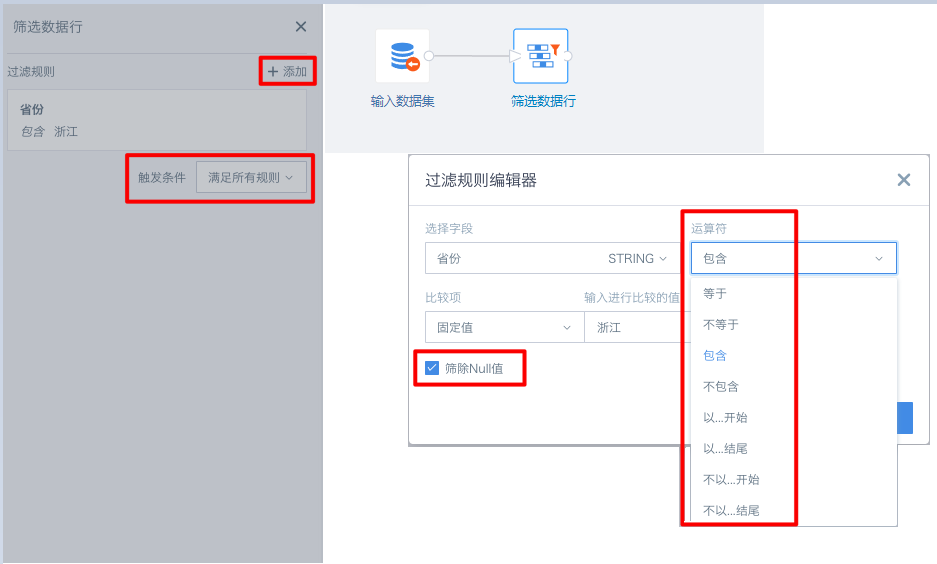Select 不包含 in the operator list
The height and width of the screenshot is (564, 937).
[x=721, y=387]
